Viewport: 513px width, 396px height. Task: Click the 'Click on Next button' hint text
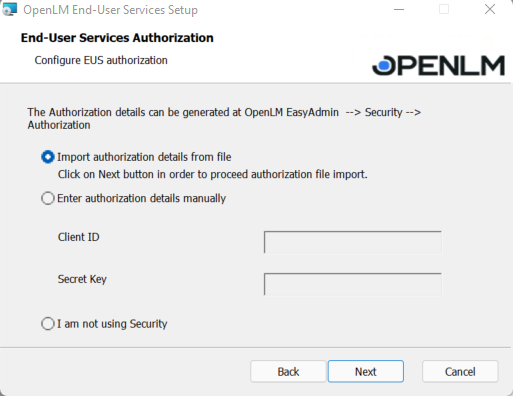click(x=213, y=174)
